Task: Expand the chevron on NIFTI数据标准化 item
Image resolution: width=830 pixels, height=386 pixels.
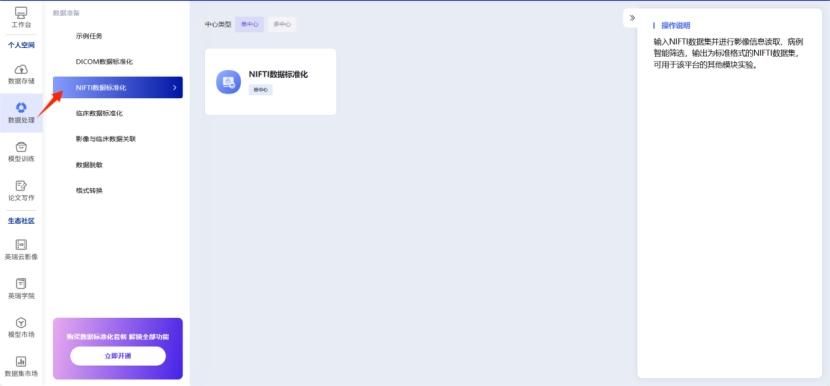Action: 174,87
